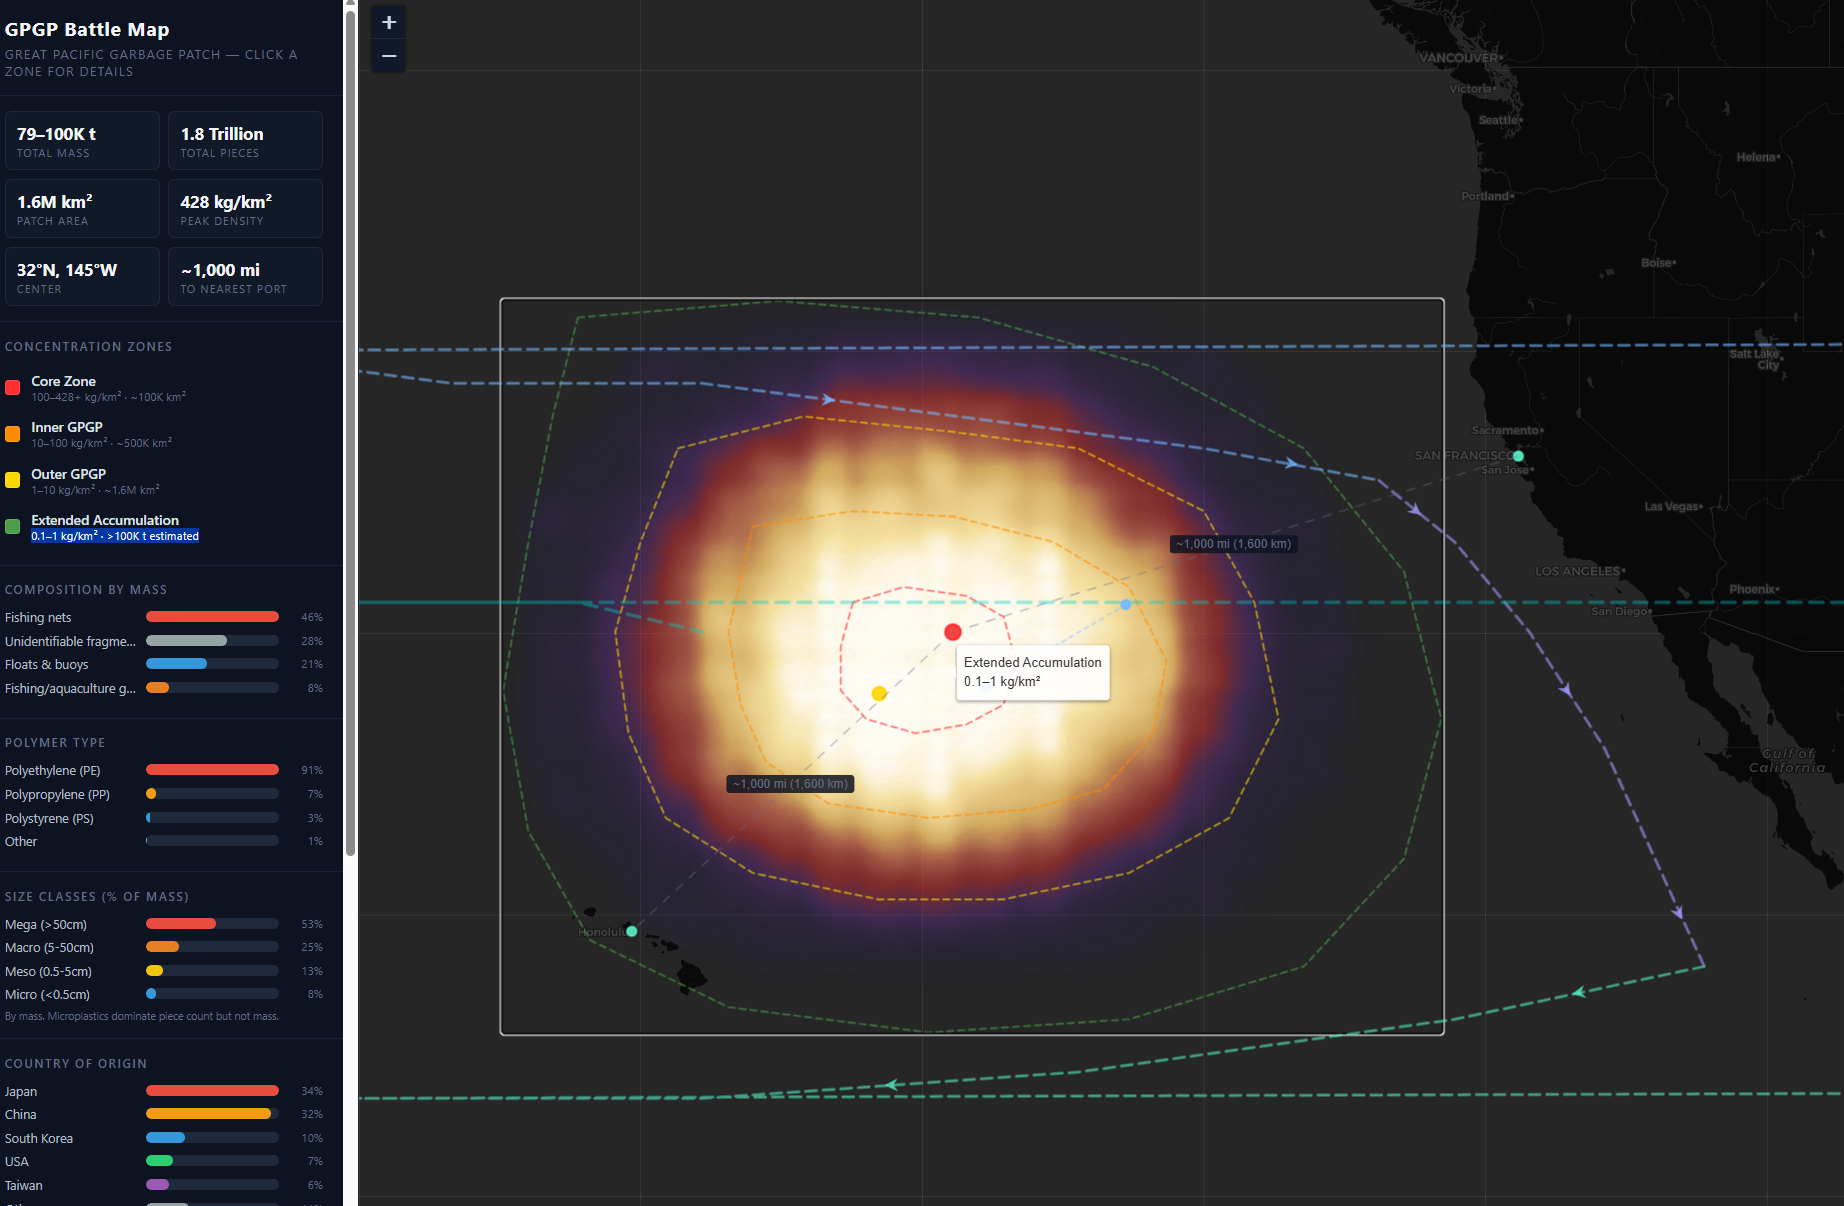Click the Fishing nets composition bar
The width and height of the screenshot is (1844, 1206).
(x=212, y=617)
